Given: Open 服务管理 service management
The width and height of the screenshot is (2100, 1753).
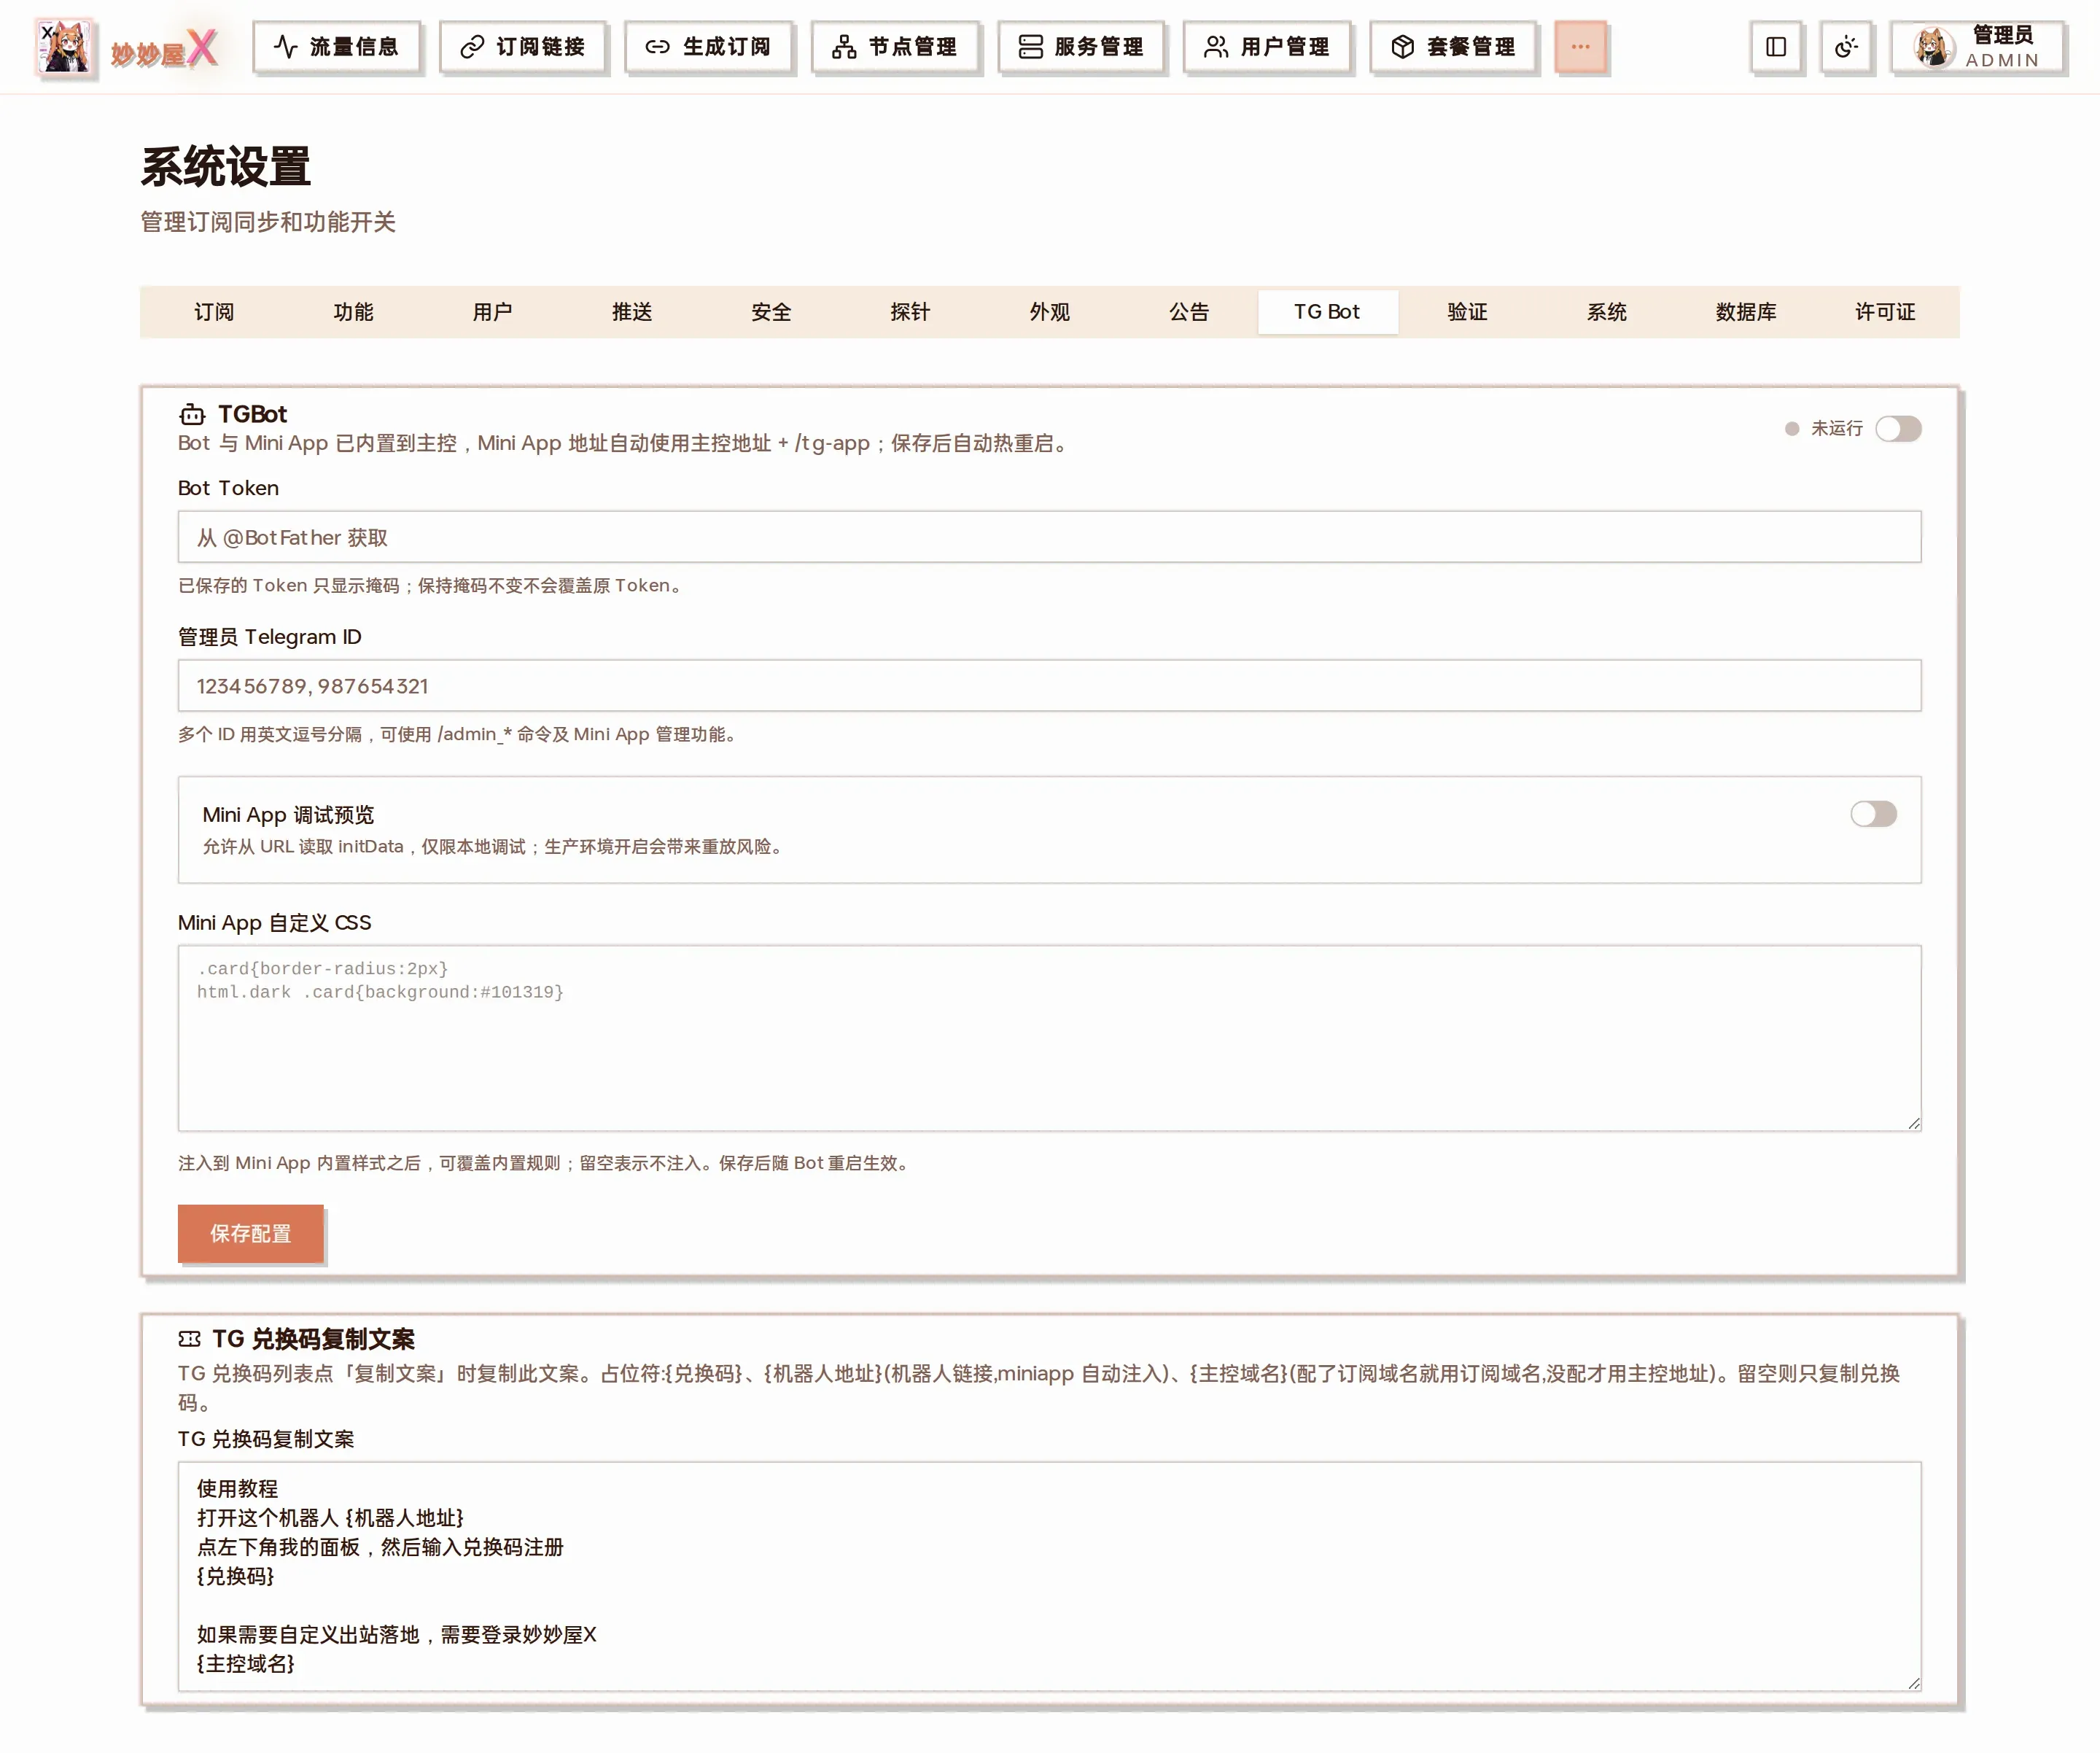Looking at the screenshot, I should (1081, 46).
